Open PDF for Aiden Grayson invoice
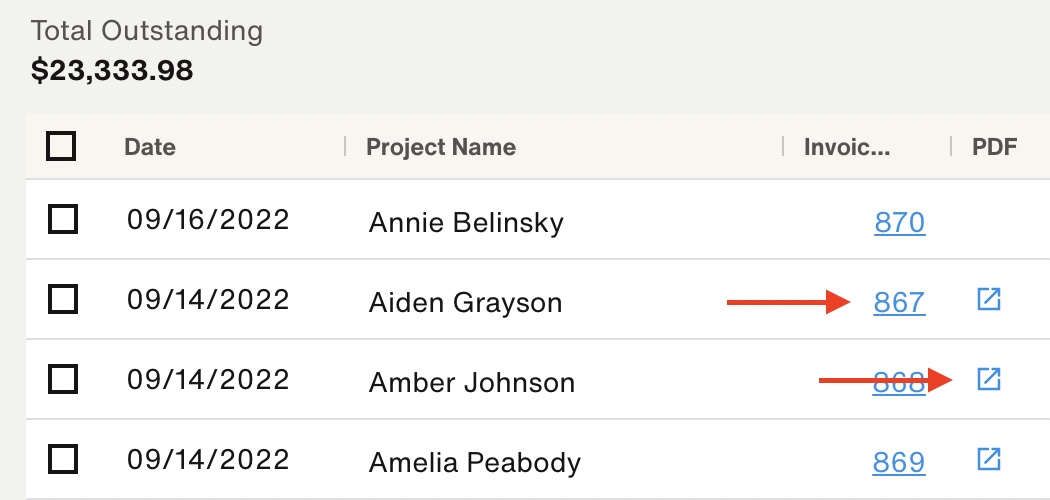1050x500 pixels. 988,299
